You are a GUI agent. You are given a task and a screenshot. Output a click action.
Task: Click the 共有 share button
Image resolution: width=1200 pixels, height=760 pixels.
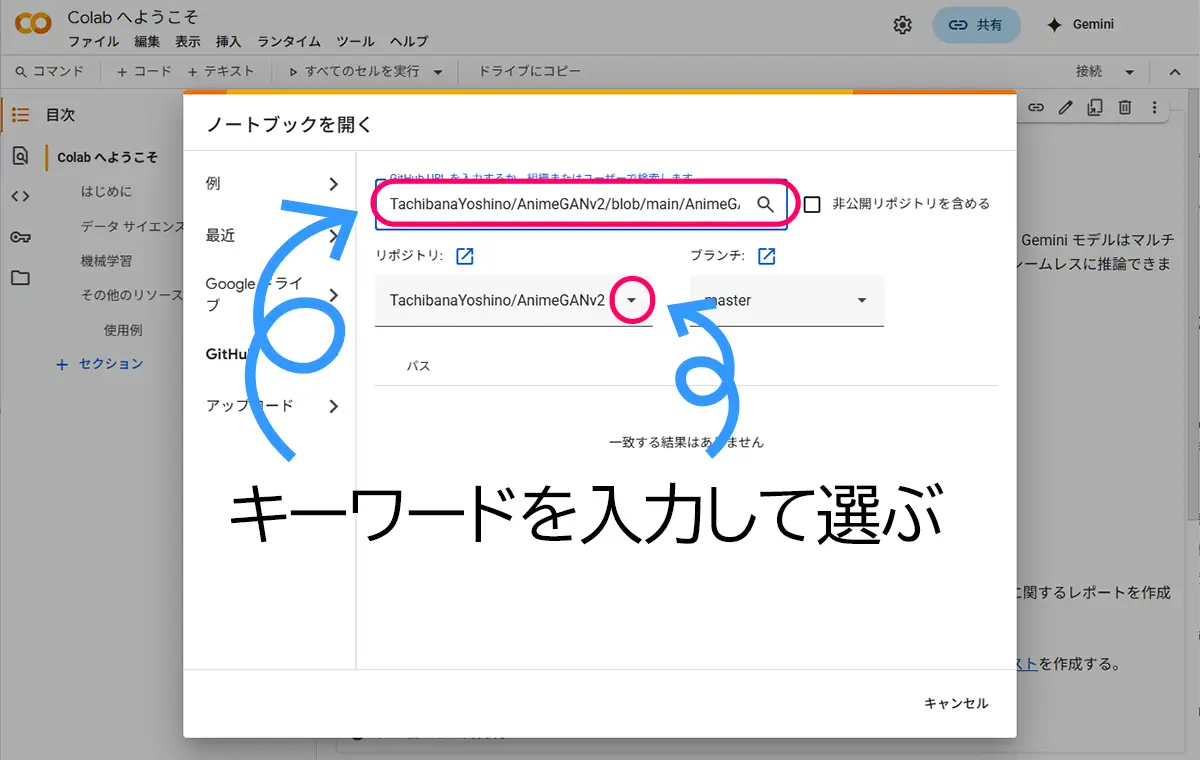coord(977,25)
